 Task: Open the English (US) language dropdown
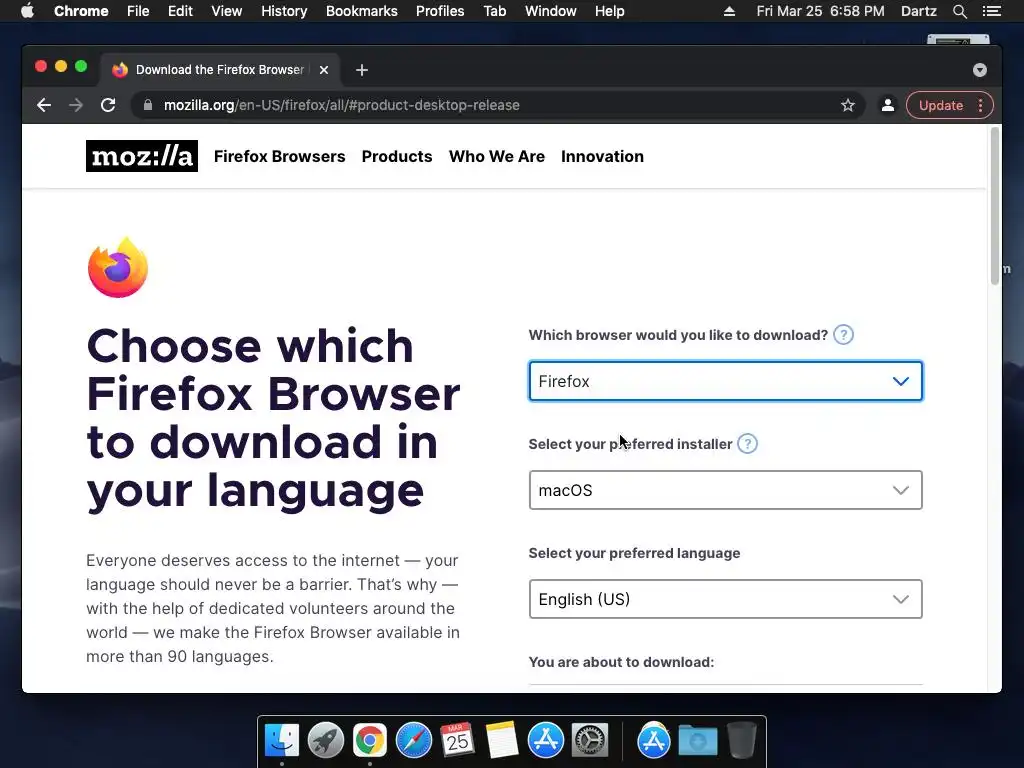[726, 599]
